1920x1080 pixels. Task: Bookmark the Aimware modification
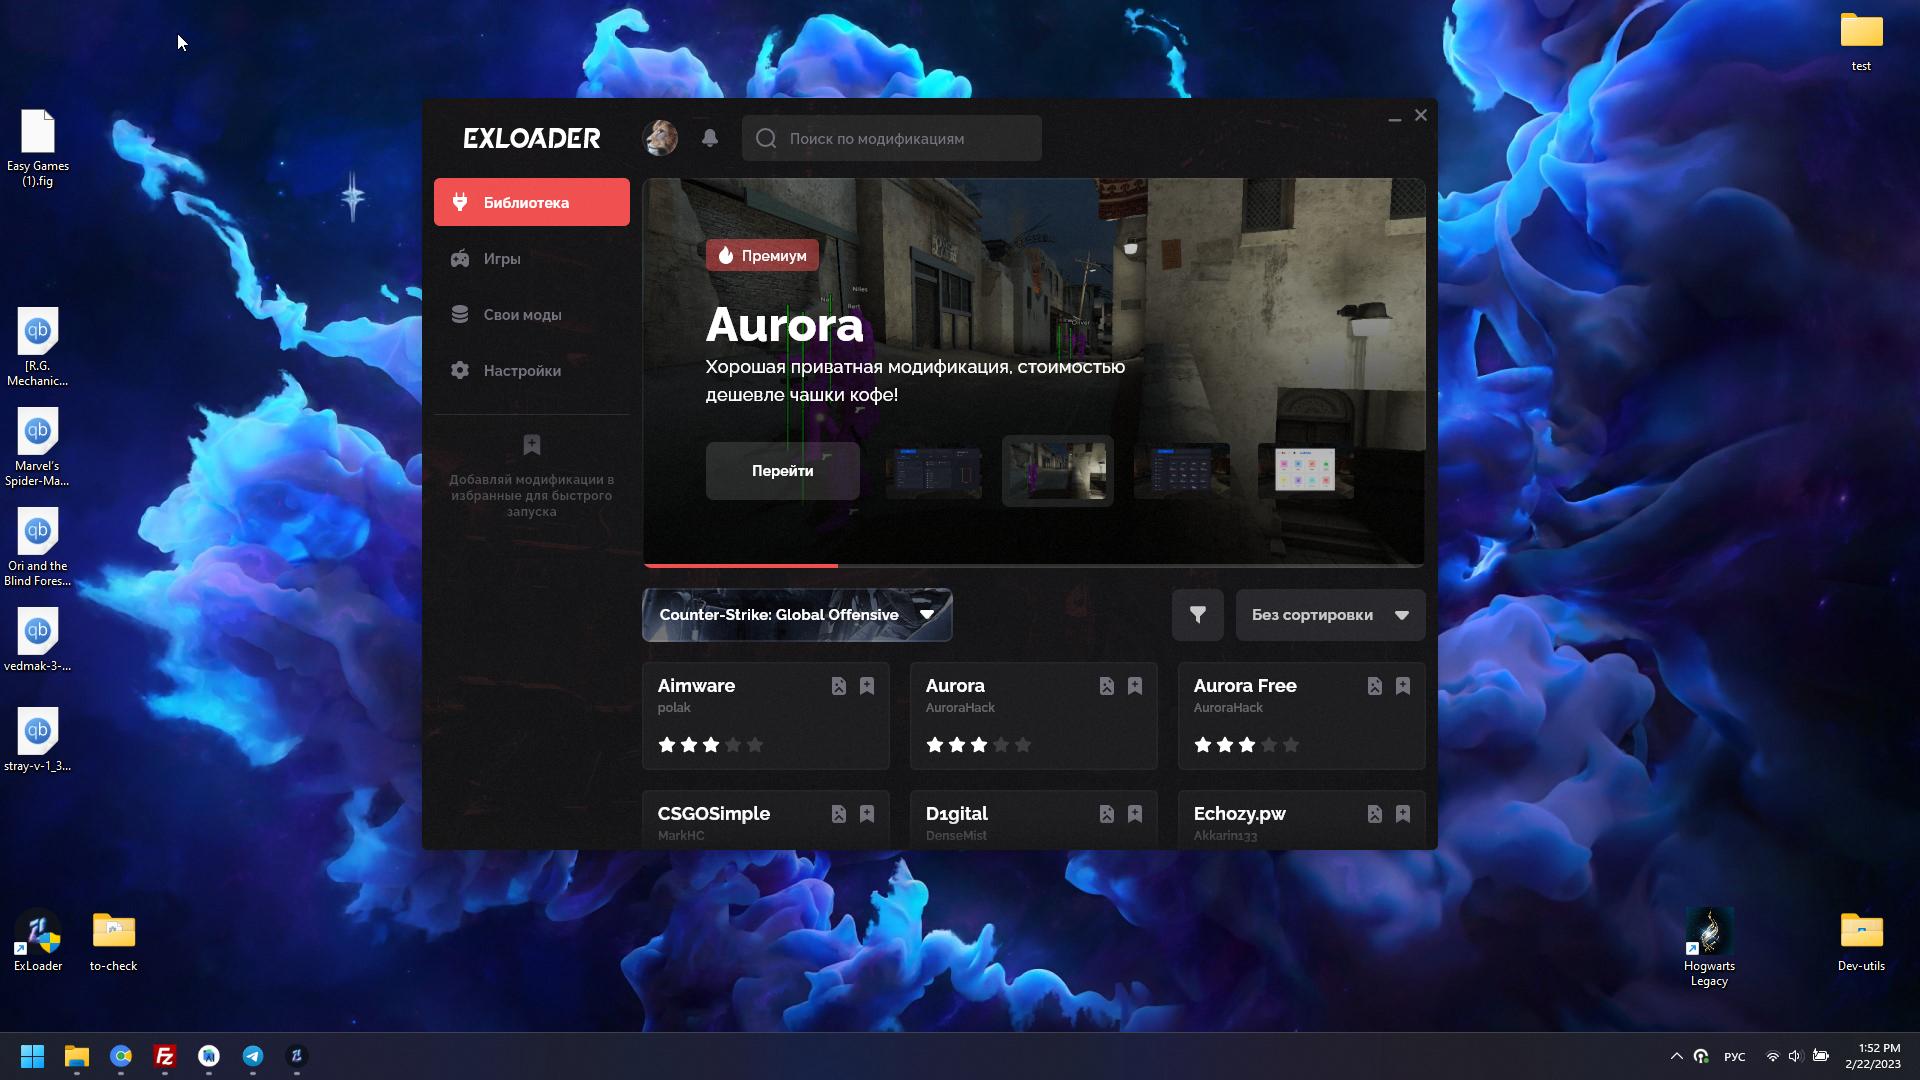click(867, 686)
